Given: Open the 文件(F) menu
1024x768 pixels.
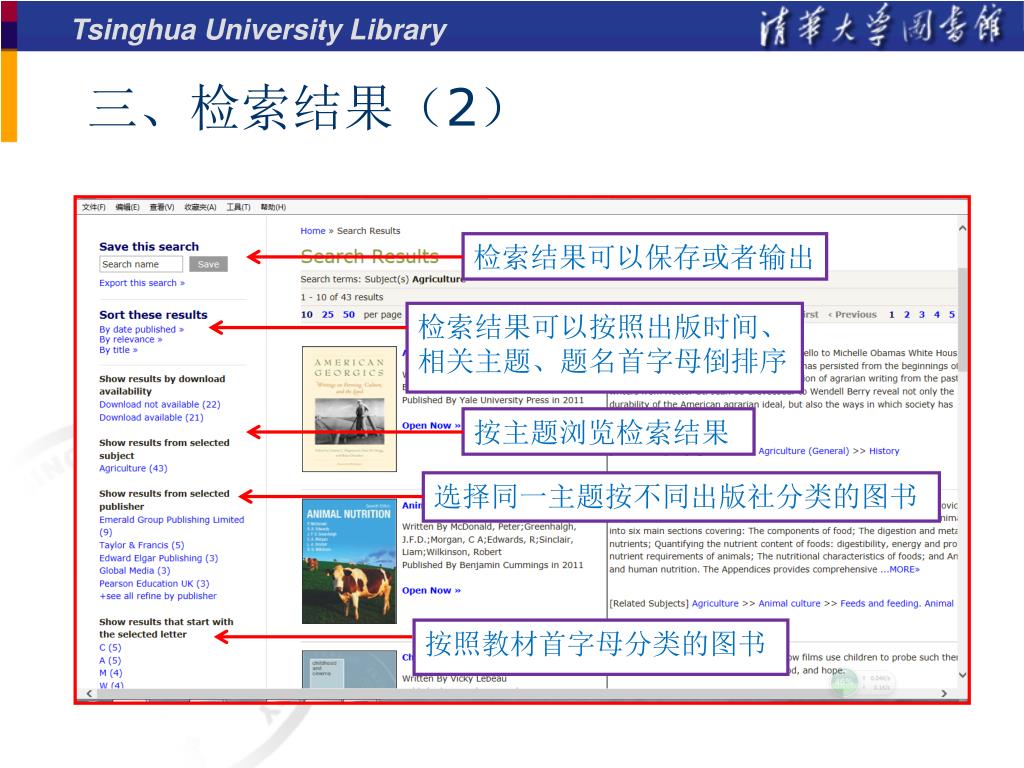Looking at the screenshot, I should tap(93, 207).
